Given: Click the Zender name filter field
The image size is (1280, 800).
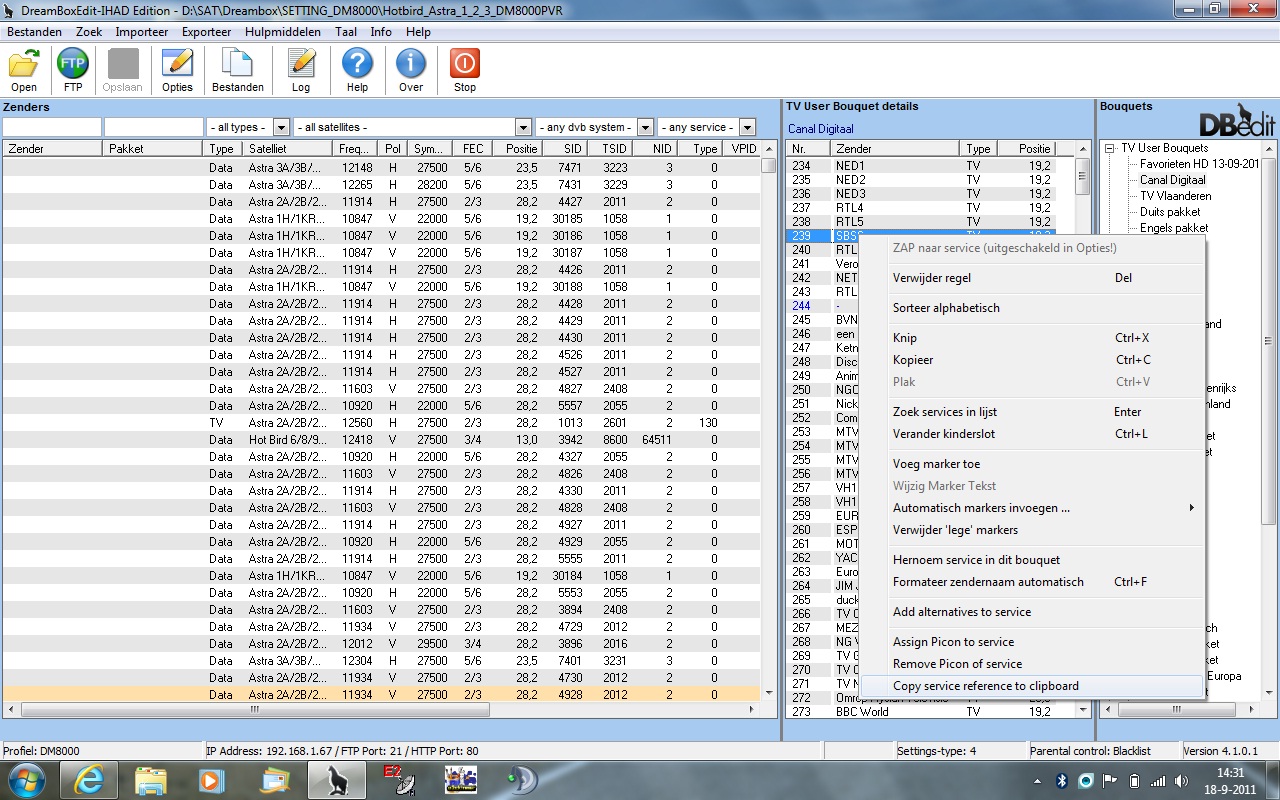Looking at the screenshot, I should (52, 128).
